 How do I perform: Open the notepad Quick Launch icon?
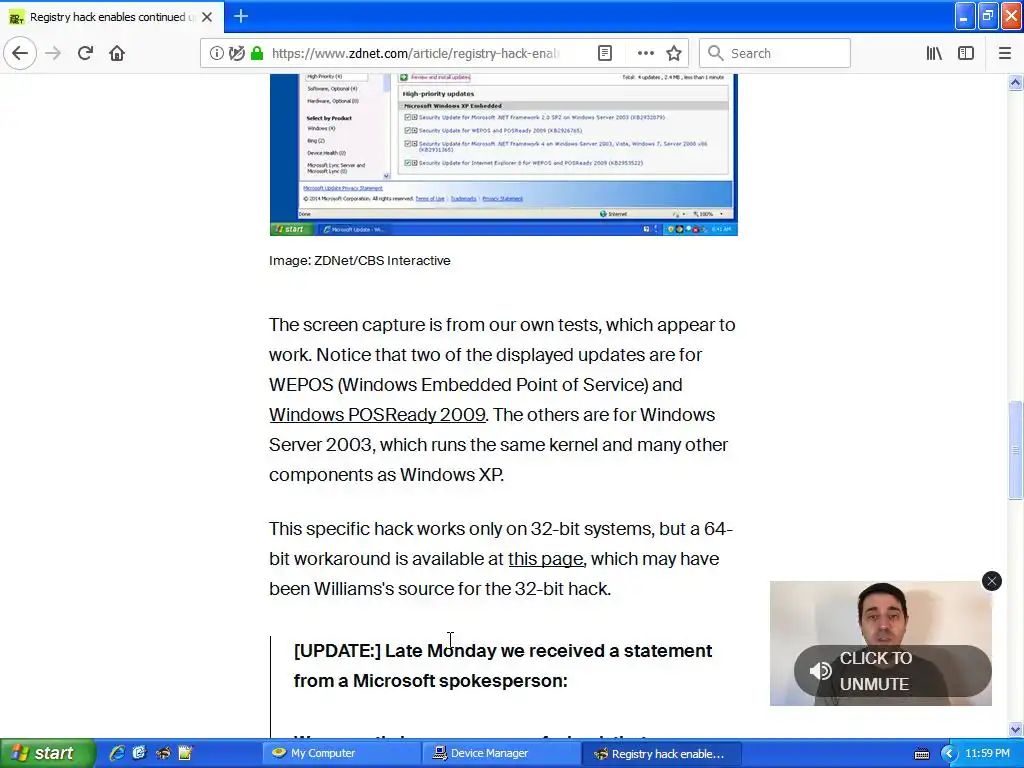click(x=185, y=754)
